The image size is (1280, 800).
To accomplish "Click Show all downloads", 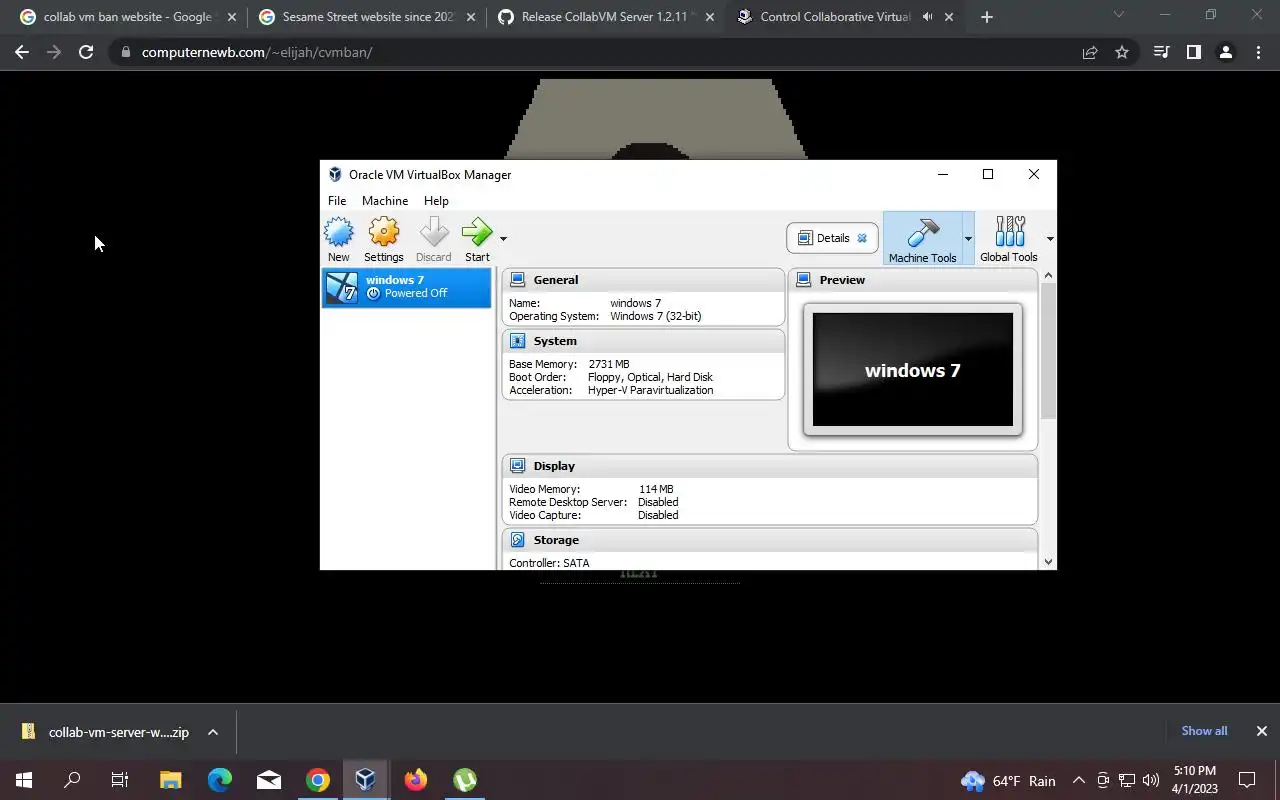I will 1204,731.
